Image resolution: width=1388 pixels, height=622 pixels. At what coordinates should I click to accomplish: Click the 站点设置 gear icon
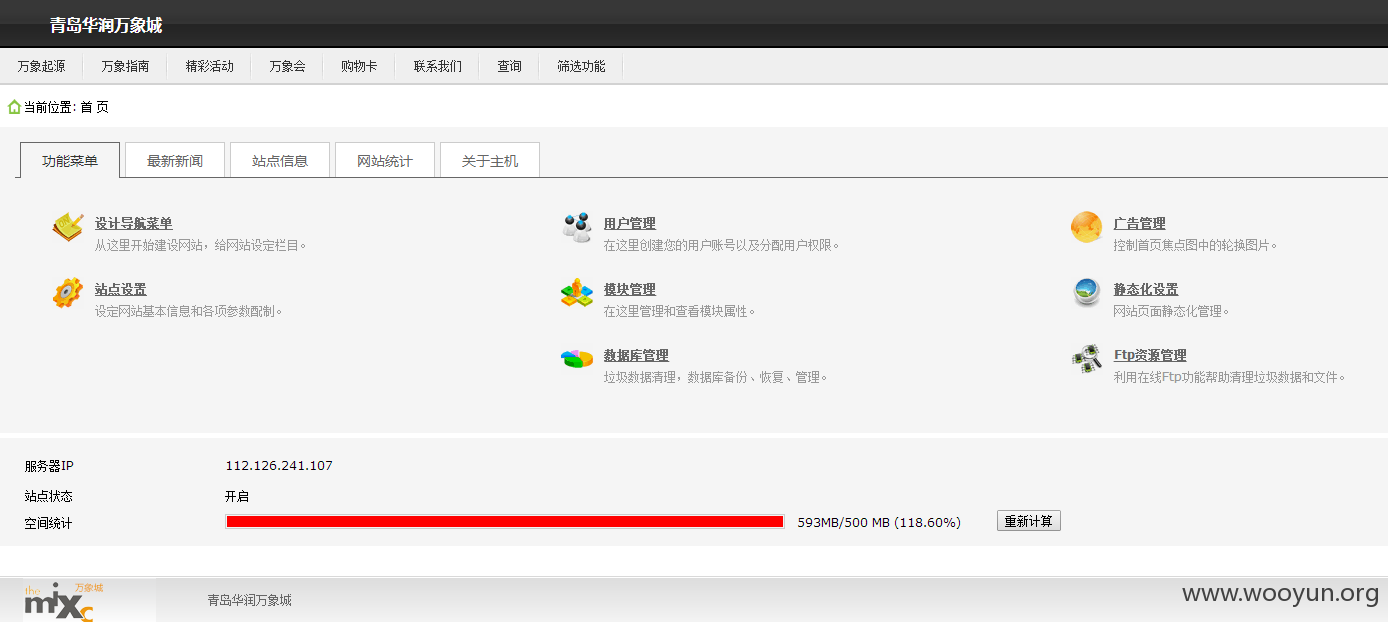[x=67, y=293]
